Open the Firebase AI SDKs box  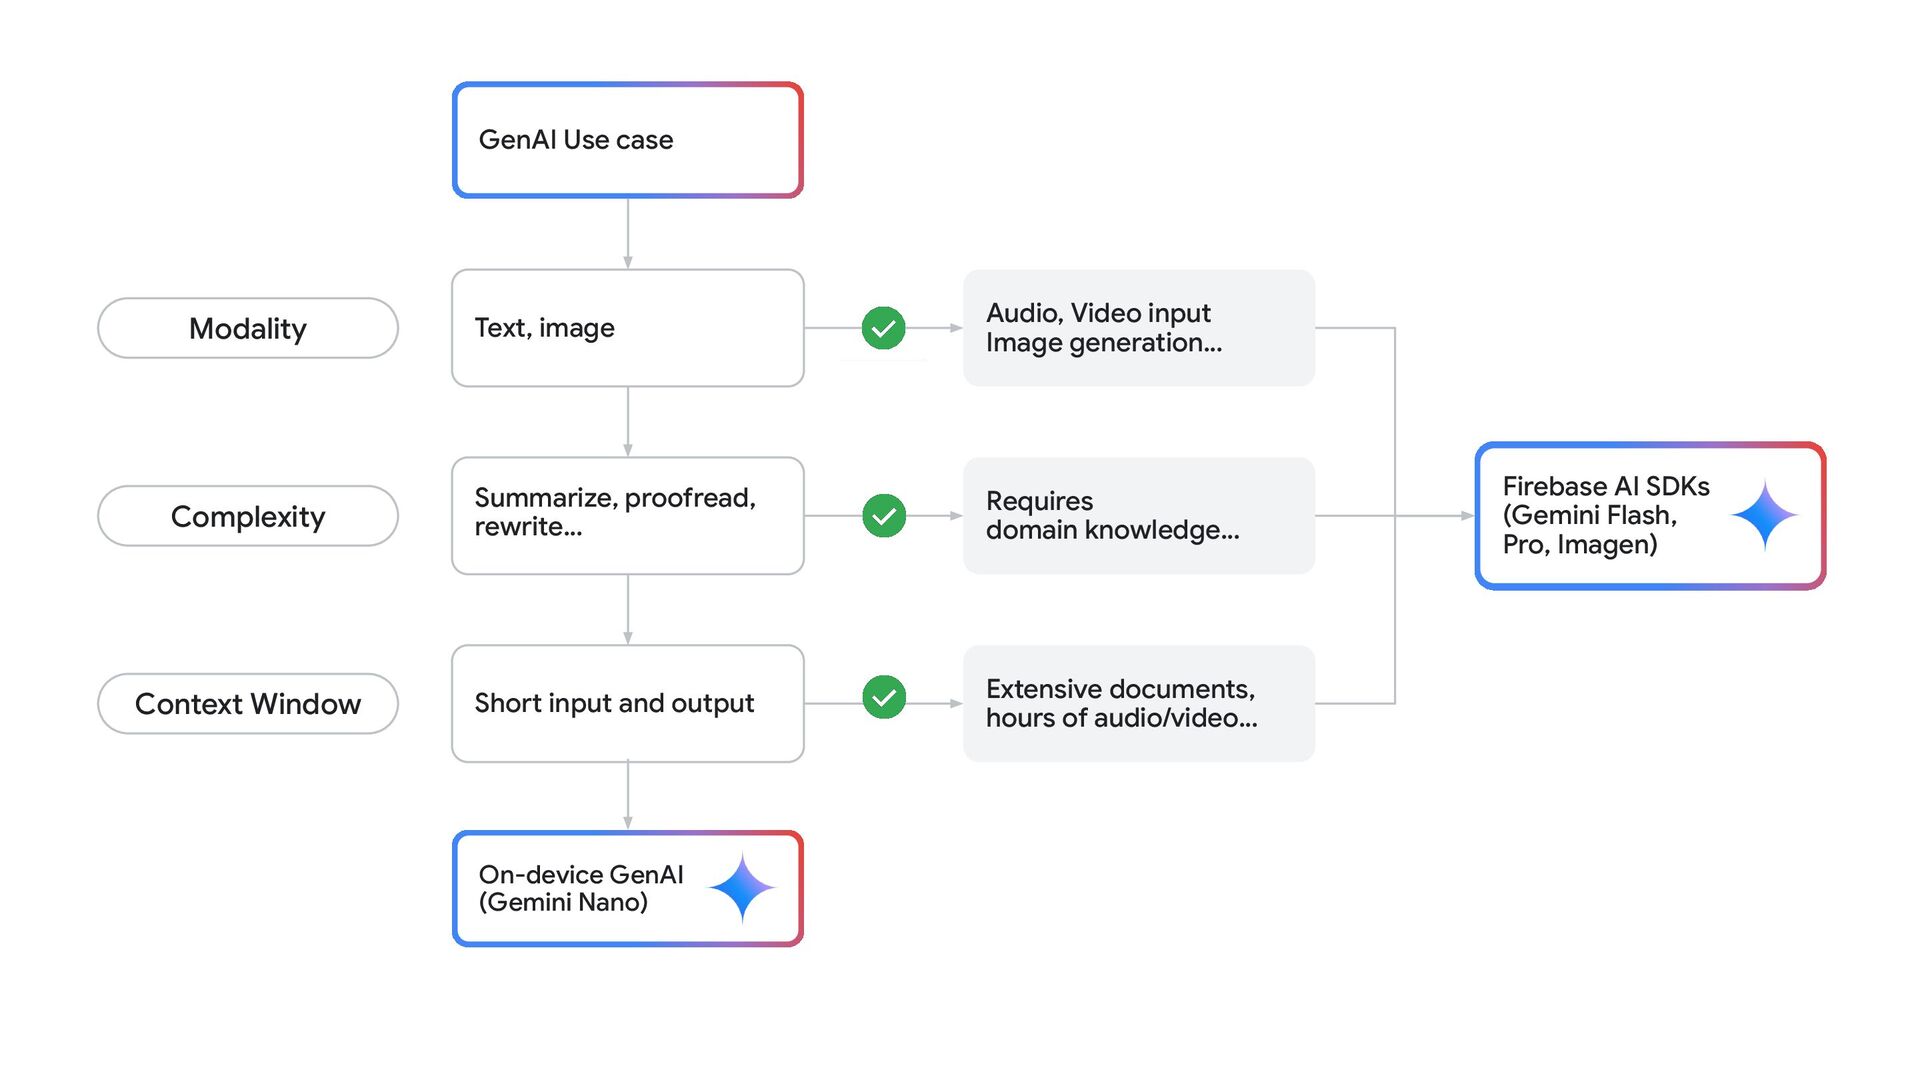[x=1610, y=516]
